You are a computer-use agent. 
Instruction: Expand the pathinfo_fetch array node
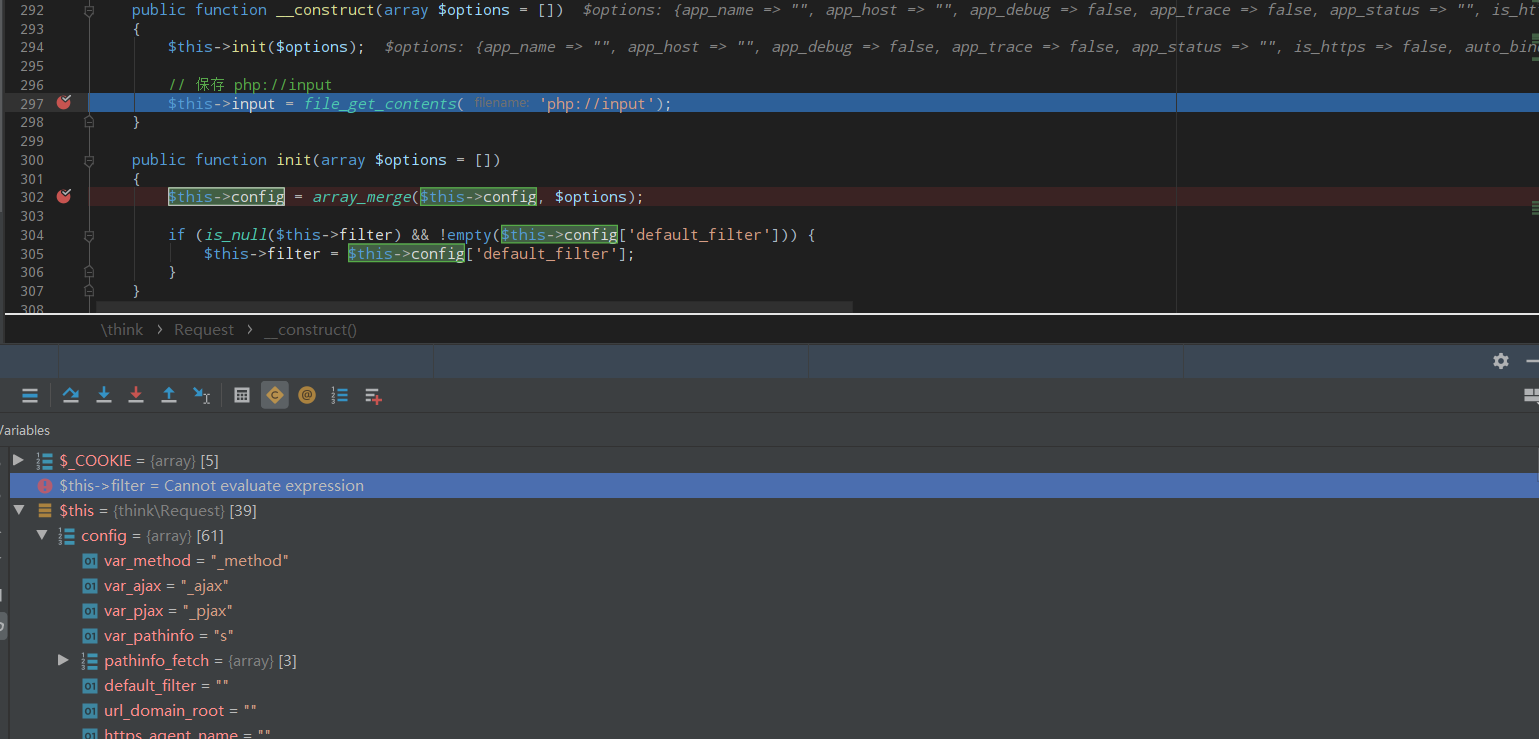(63, 660)
